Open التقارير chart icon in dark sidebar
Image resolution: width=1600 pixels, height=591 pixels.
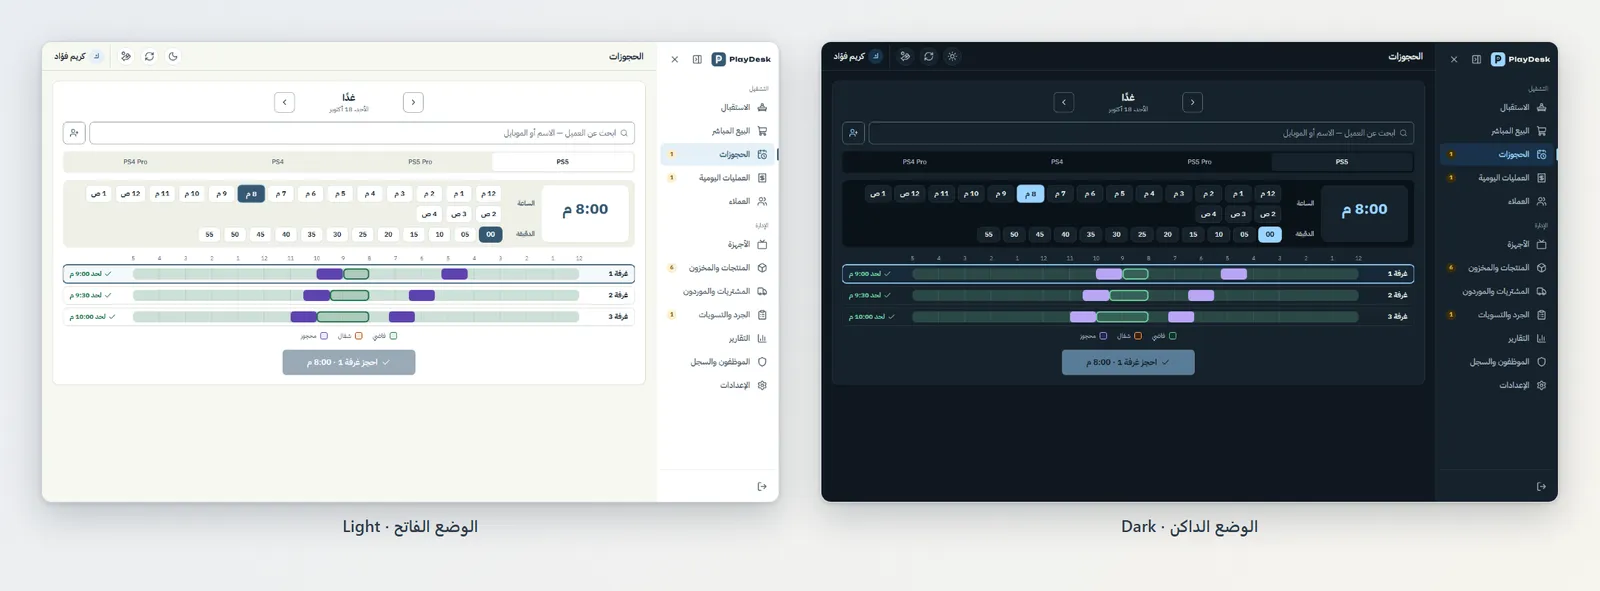1541,338
